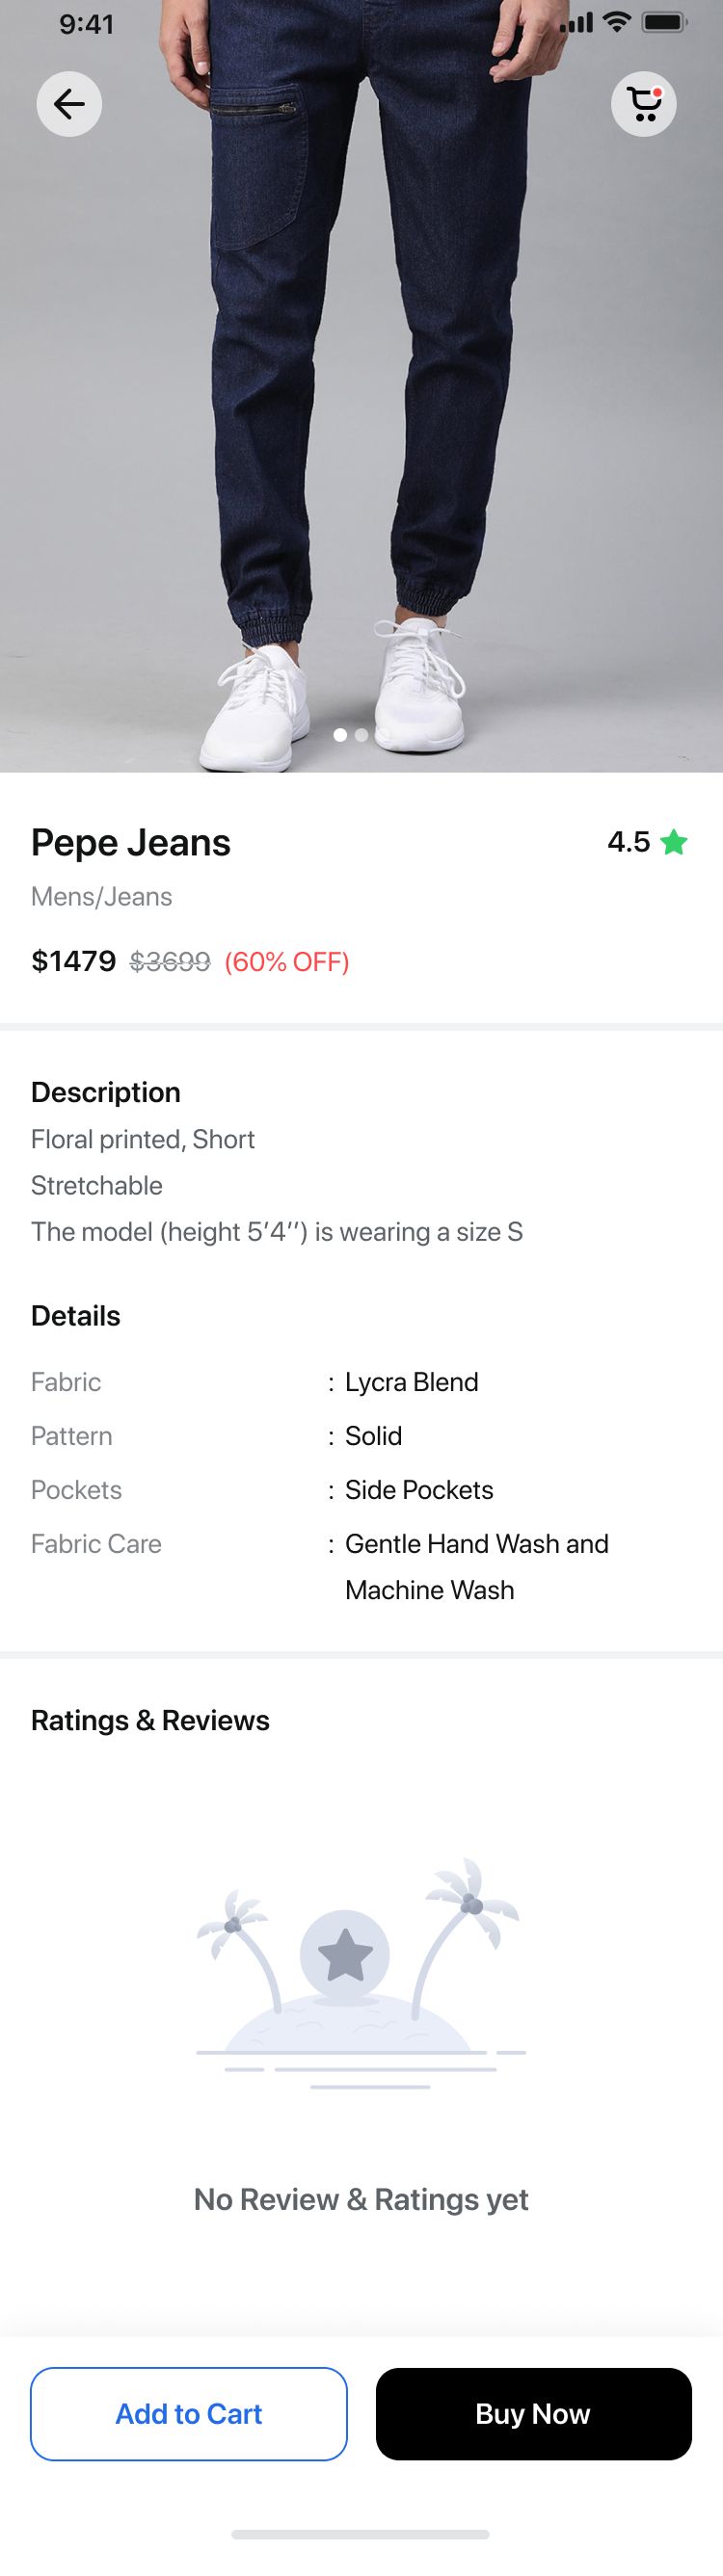Open the shopping cart icon
This screenshot has width=723, height=2576.
(644, 104)
